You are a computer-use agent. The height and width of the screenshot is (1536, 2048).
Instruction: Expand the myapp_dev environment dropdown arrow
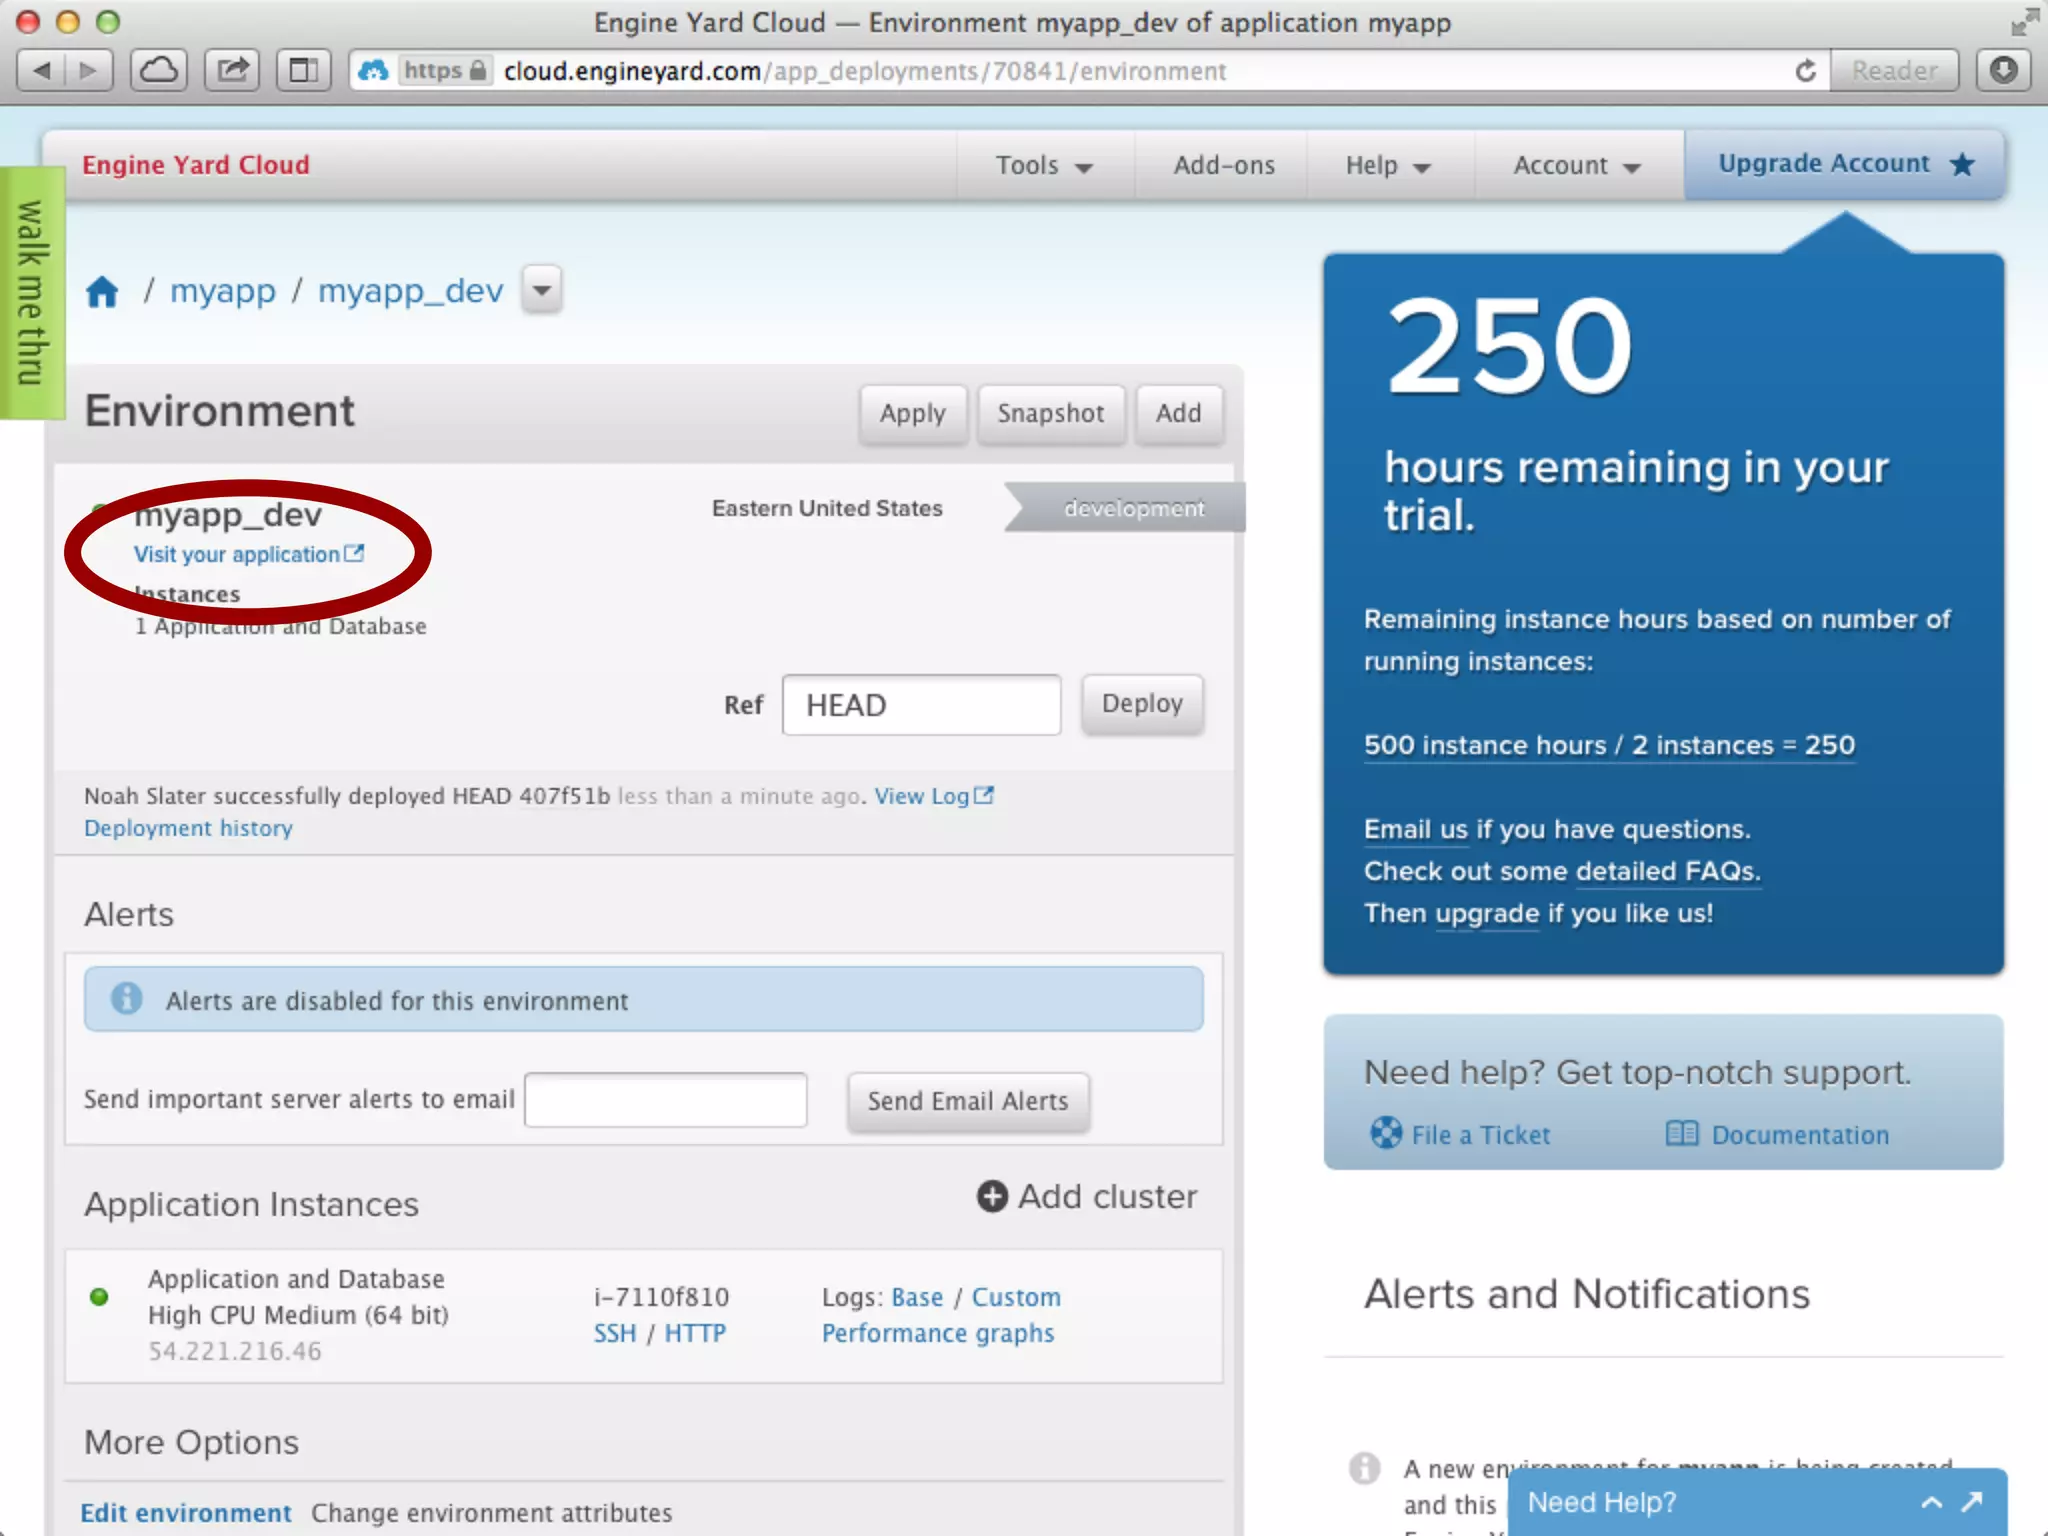(x=542, y=291)
